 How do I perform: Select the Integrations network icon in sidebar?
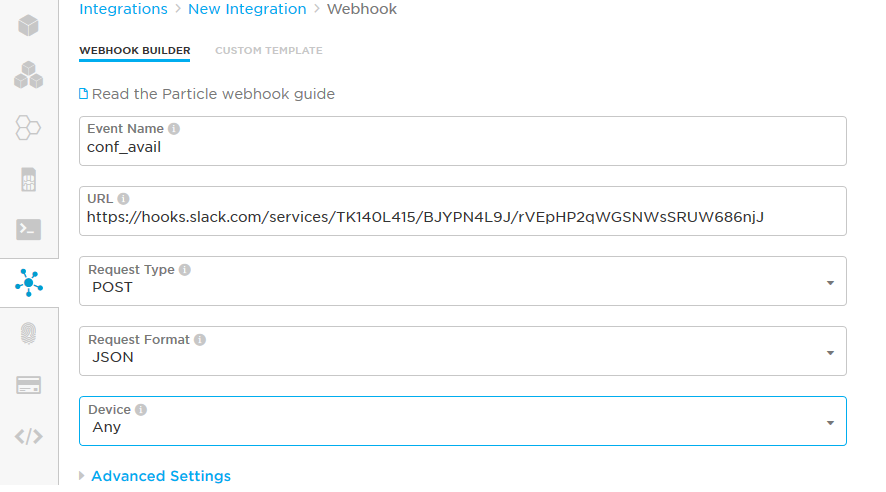pyautogui.click(x=29, y=283)
